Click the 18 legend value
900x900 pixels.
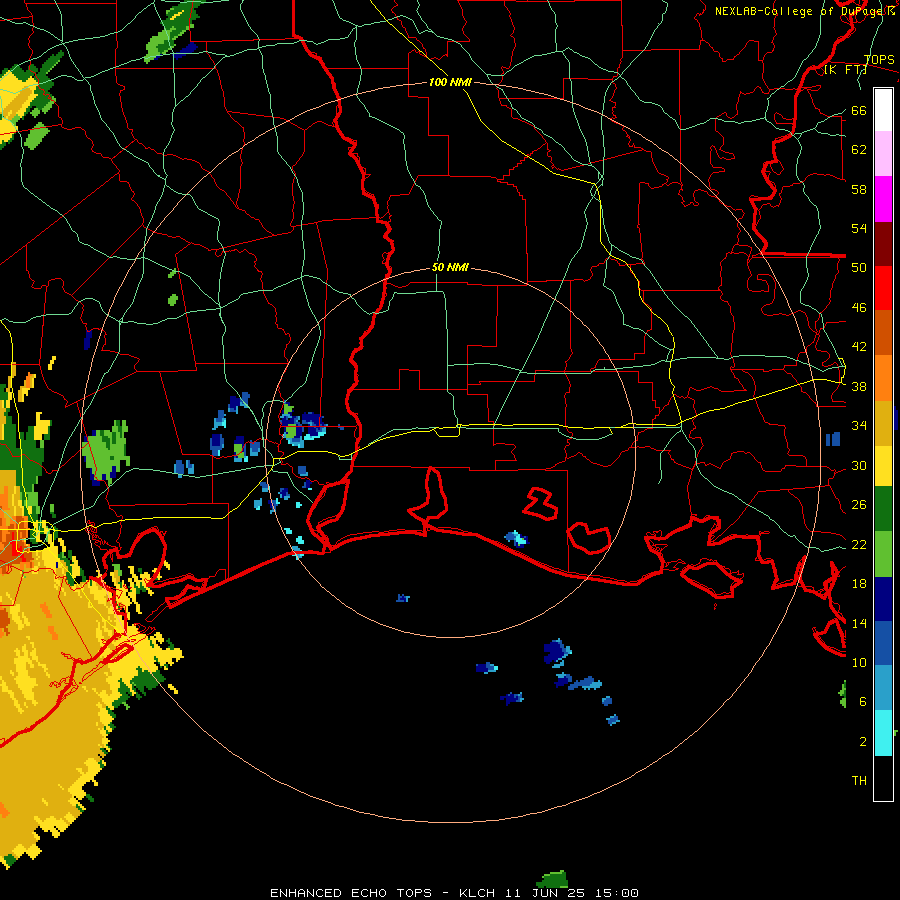pyautogui.click(x=859, y=584)
